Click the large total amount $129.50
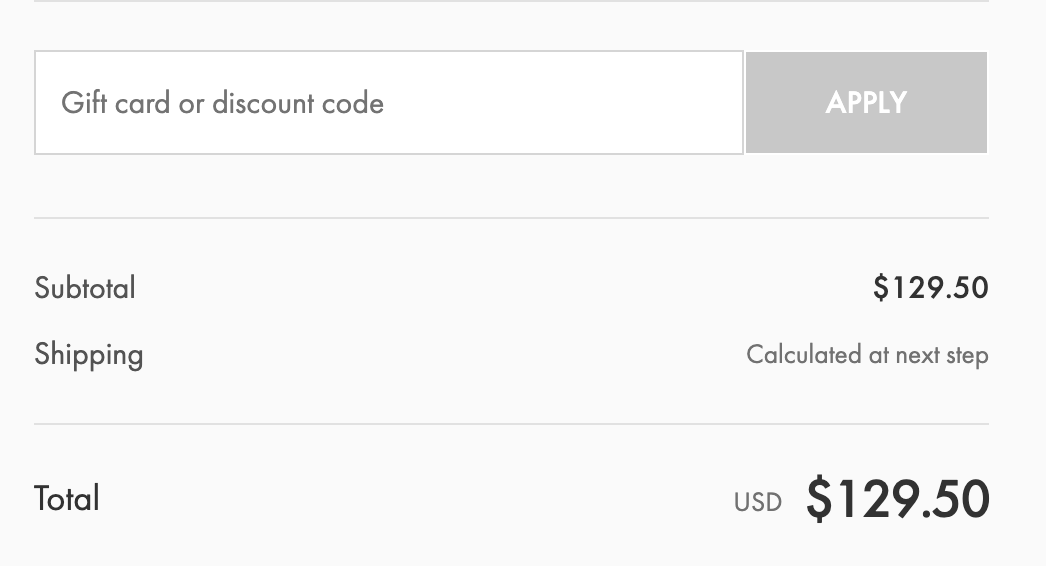Image resolution: width=1046 pixels, height=566 pixels. pyautogui.click(x=898, y=498)
